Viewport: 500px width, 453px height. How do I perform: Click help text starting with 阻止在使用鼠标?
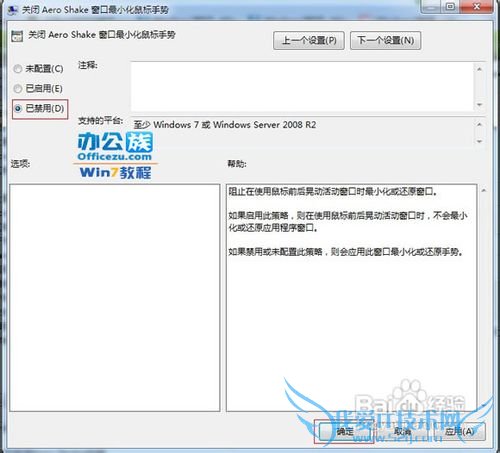[x=333, y=192]
